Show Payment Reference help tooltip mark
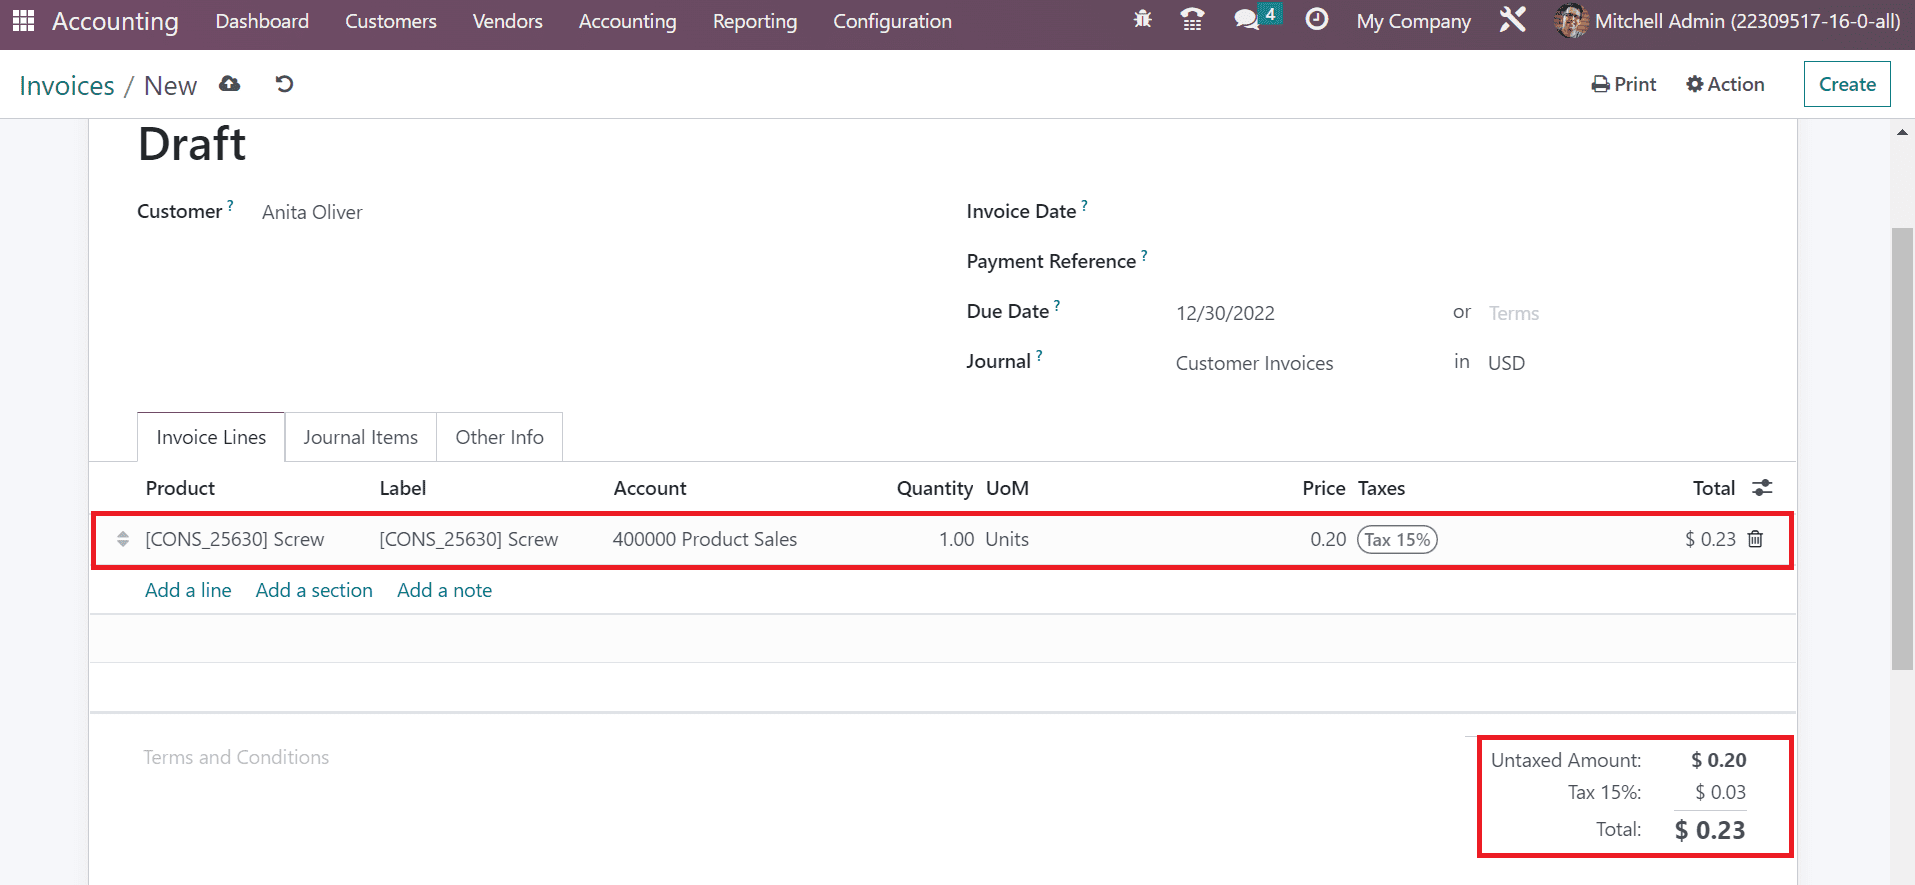 1144,255
